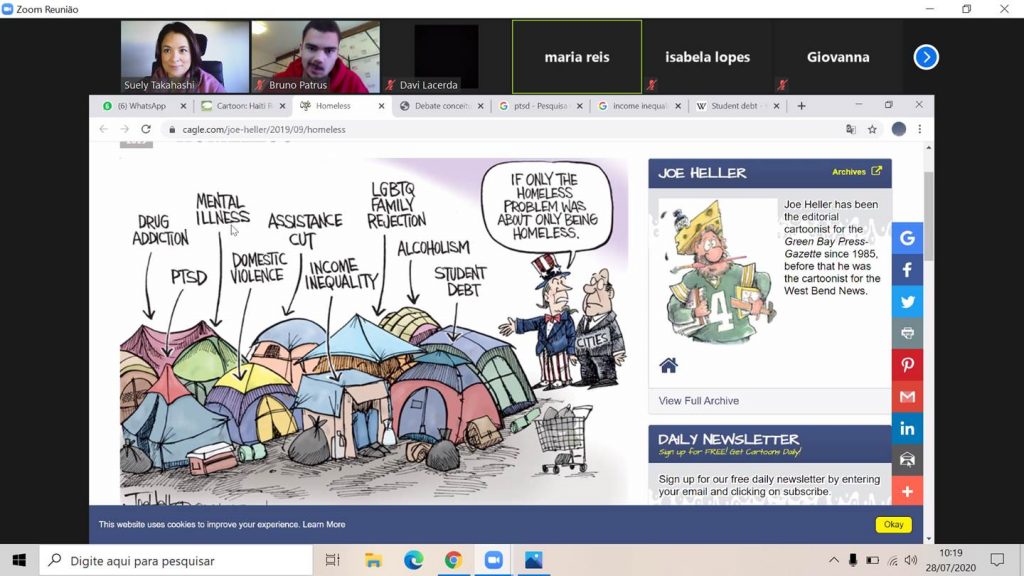Accept cookies with the Okay button

tap(893, 524)
